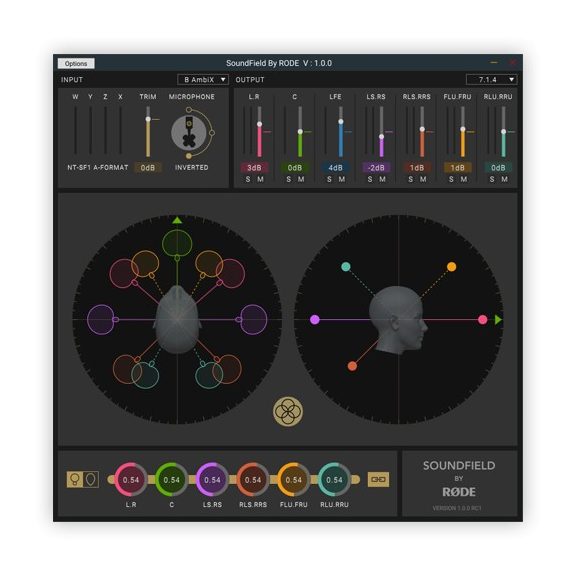Mute the RLU.RRU output channel

click(504, 179)
